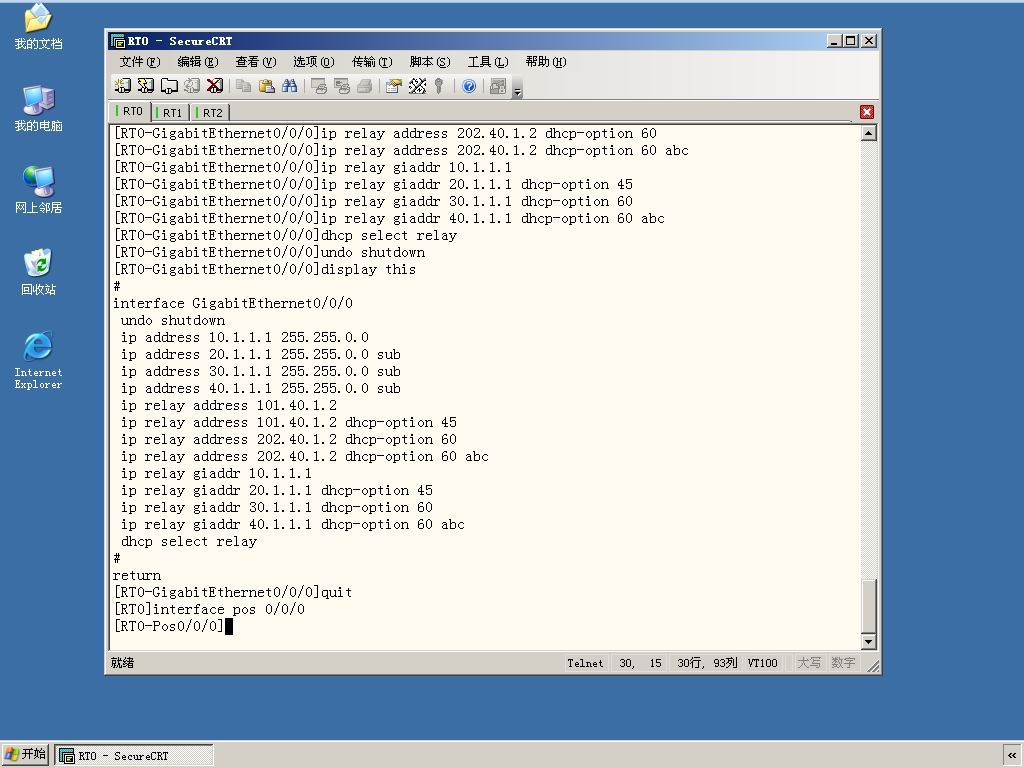This screenshot has height=768, width=1024.
Task: Switch to the RT1 session tab
Action: click(x=171, y=113)
